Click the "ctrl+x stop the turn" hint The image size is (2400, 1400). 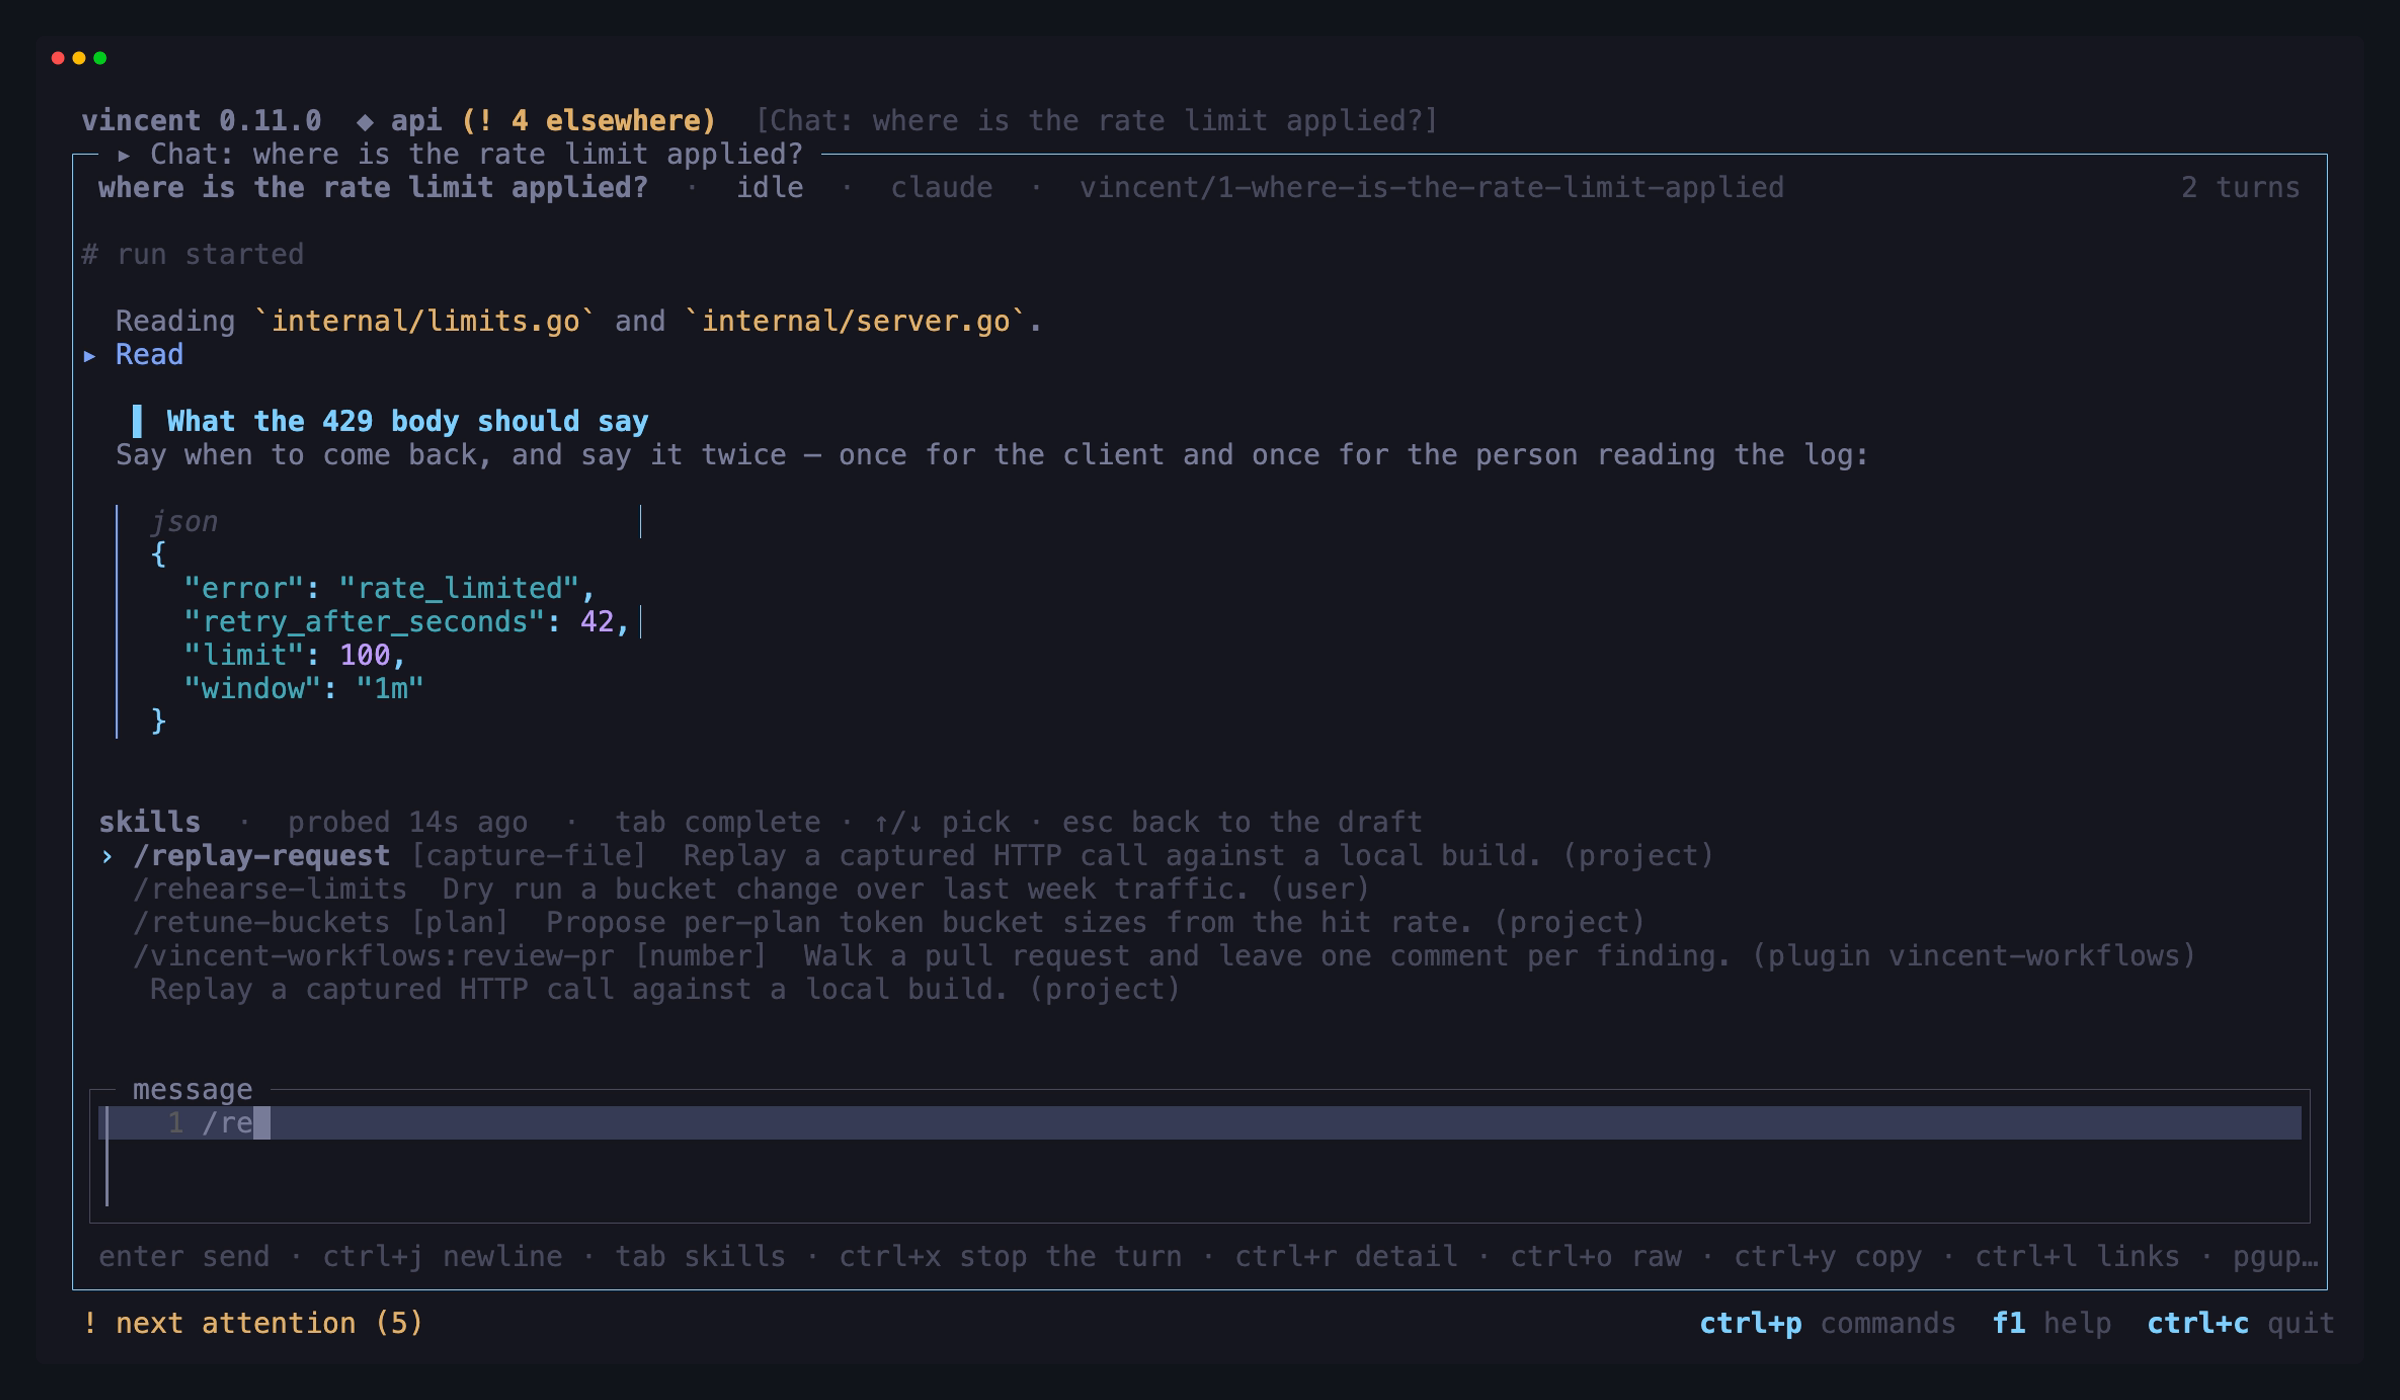1010,1256
